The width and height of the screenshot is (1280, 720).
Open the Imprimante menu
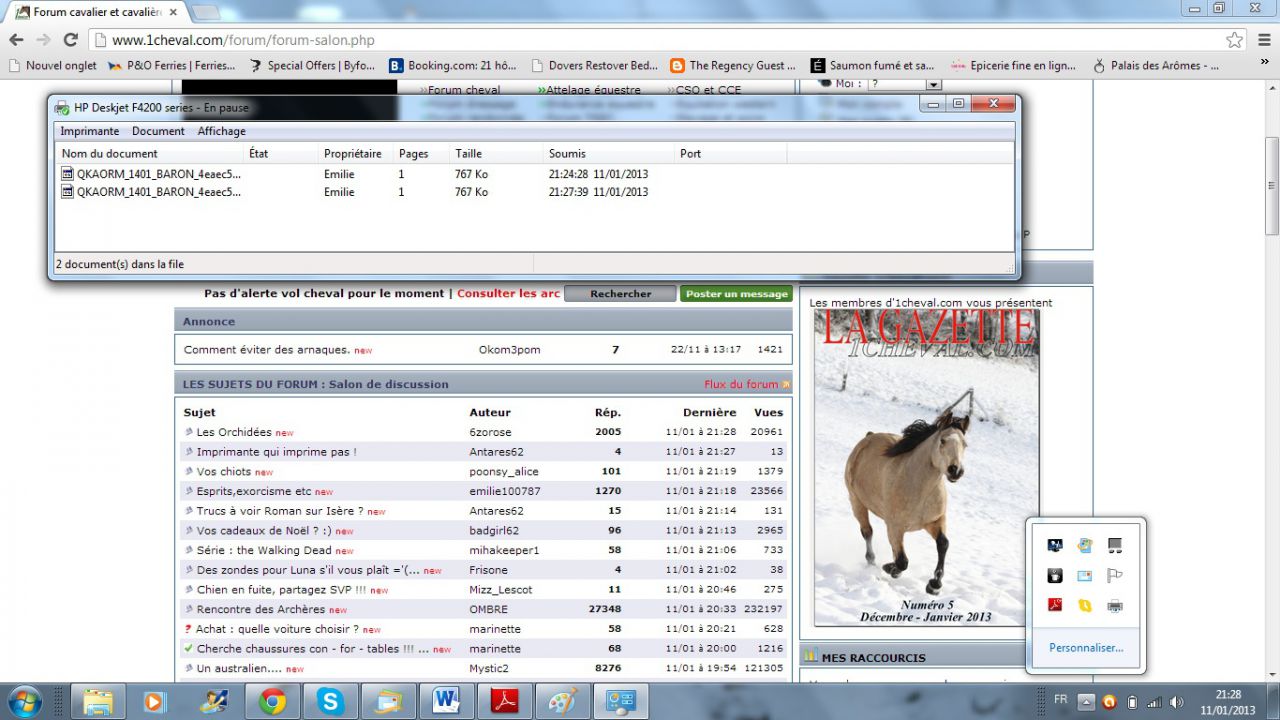[89, 131]
